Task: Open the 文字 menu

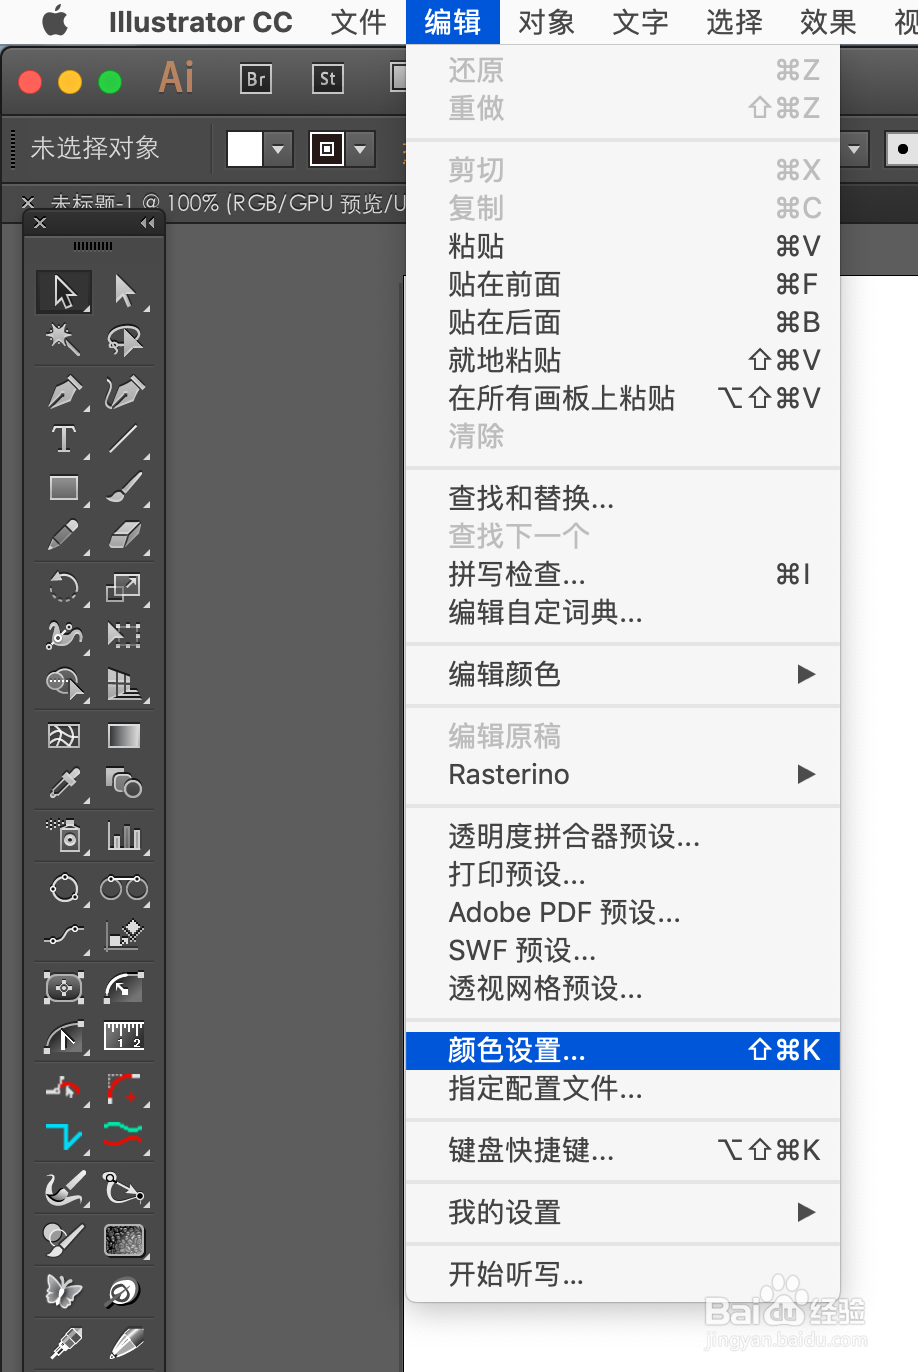Action: (x=641, y=22)
